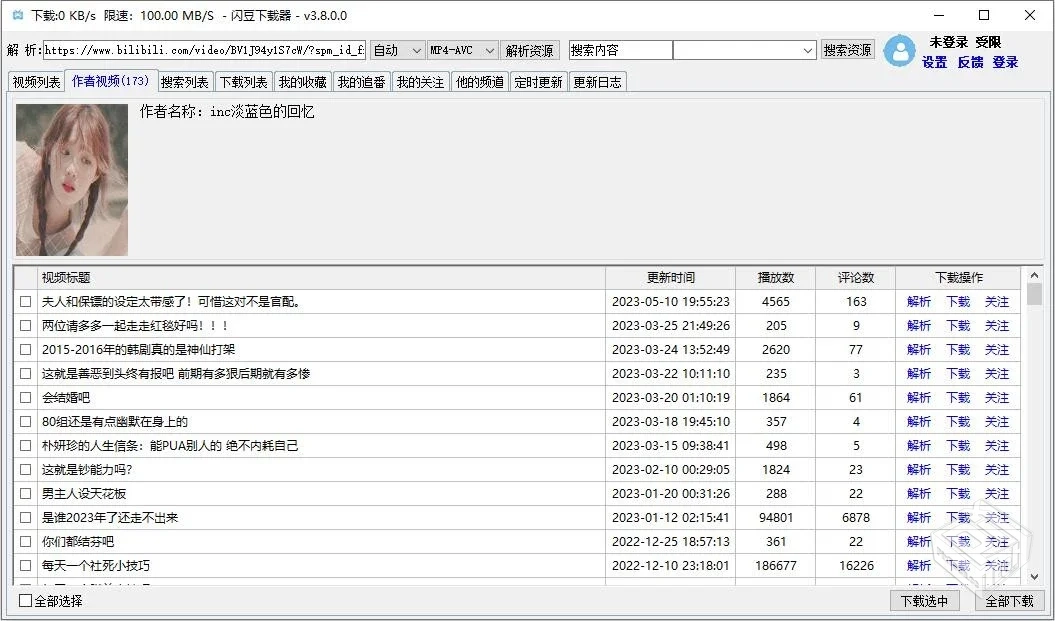Click the 反馈 feedback link
The width and height of the screenshot is (1055, 621).
click(969, 62)
